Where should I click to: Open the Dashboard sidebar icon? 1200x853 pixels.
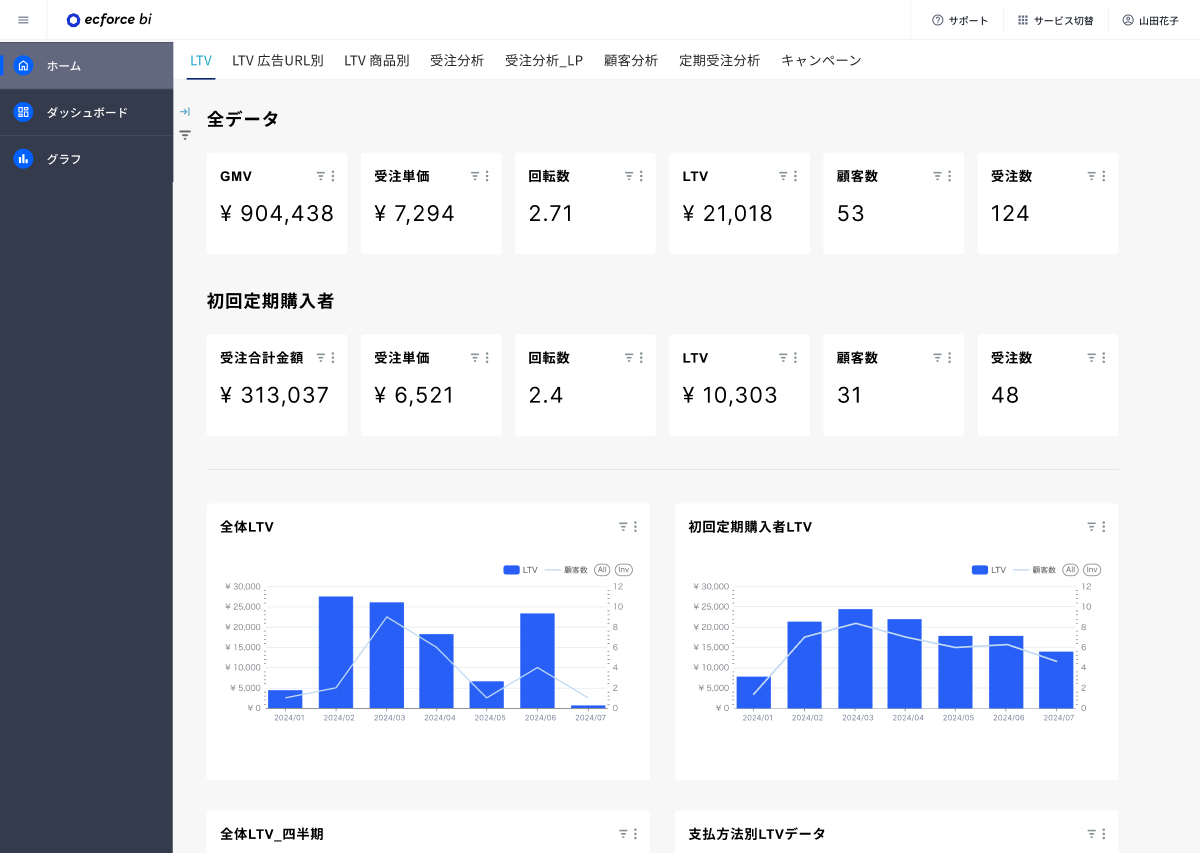[x=23, y=112]
